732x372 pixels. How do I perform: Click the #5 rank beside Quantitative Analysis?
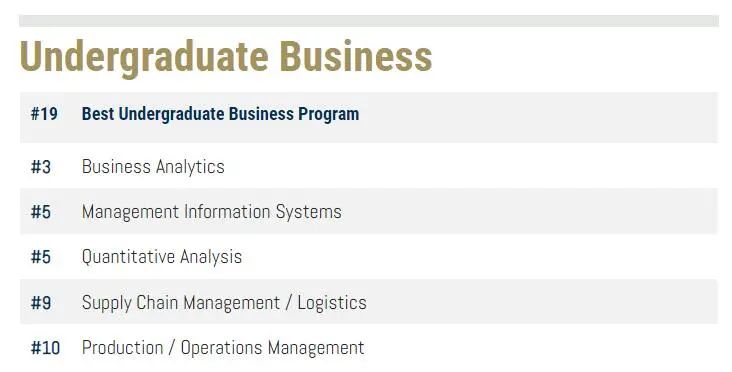point(41,257)
